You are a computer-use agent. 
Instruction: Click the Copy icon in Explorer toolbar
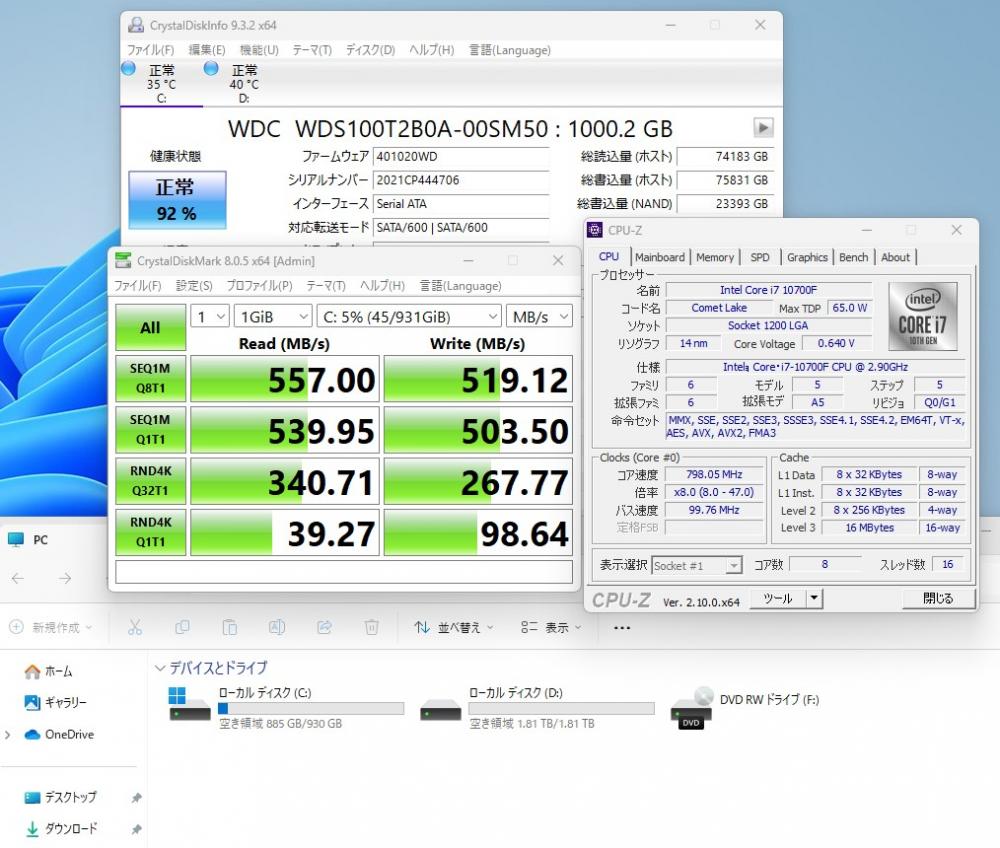182,627
